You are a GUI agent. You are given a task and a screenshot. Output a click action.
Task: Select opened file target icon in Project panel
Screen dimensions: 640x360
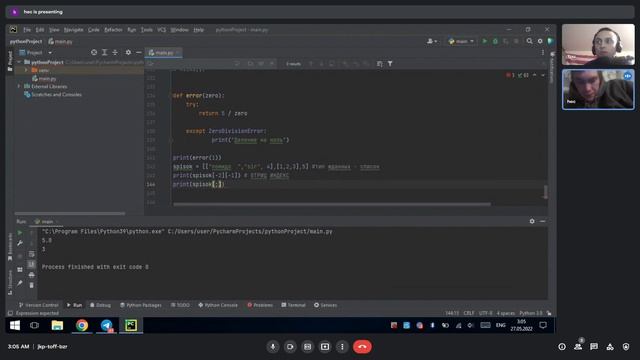(x=94, y=53)
